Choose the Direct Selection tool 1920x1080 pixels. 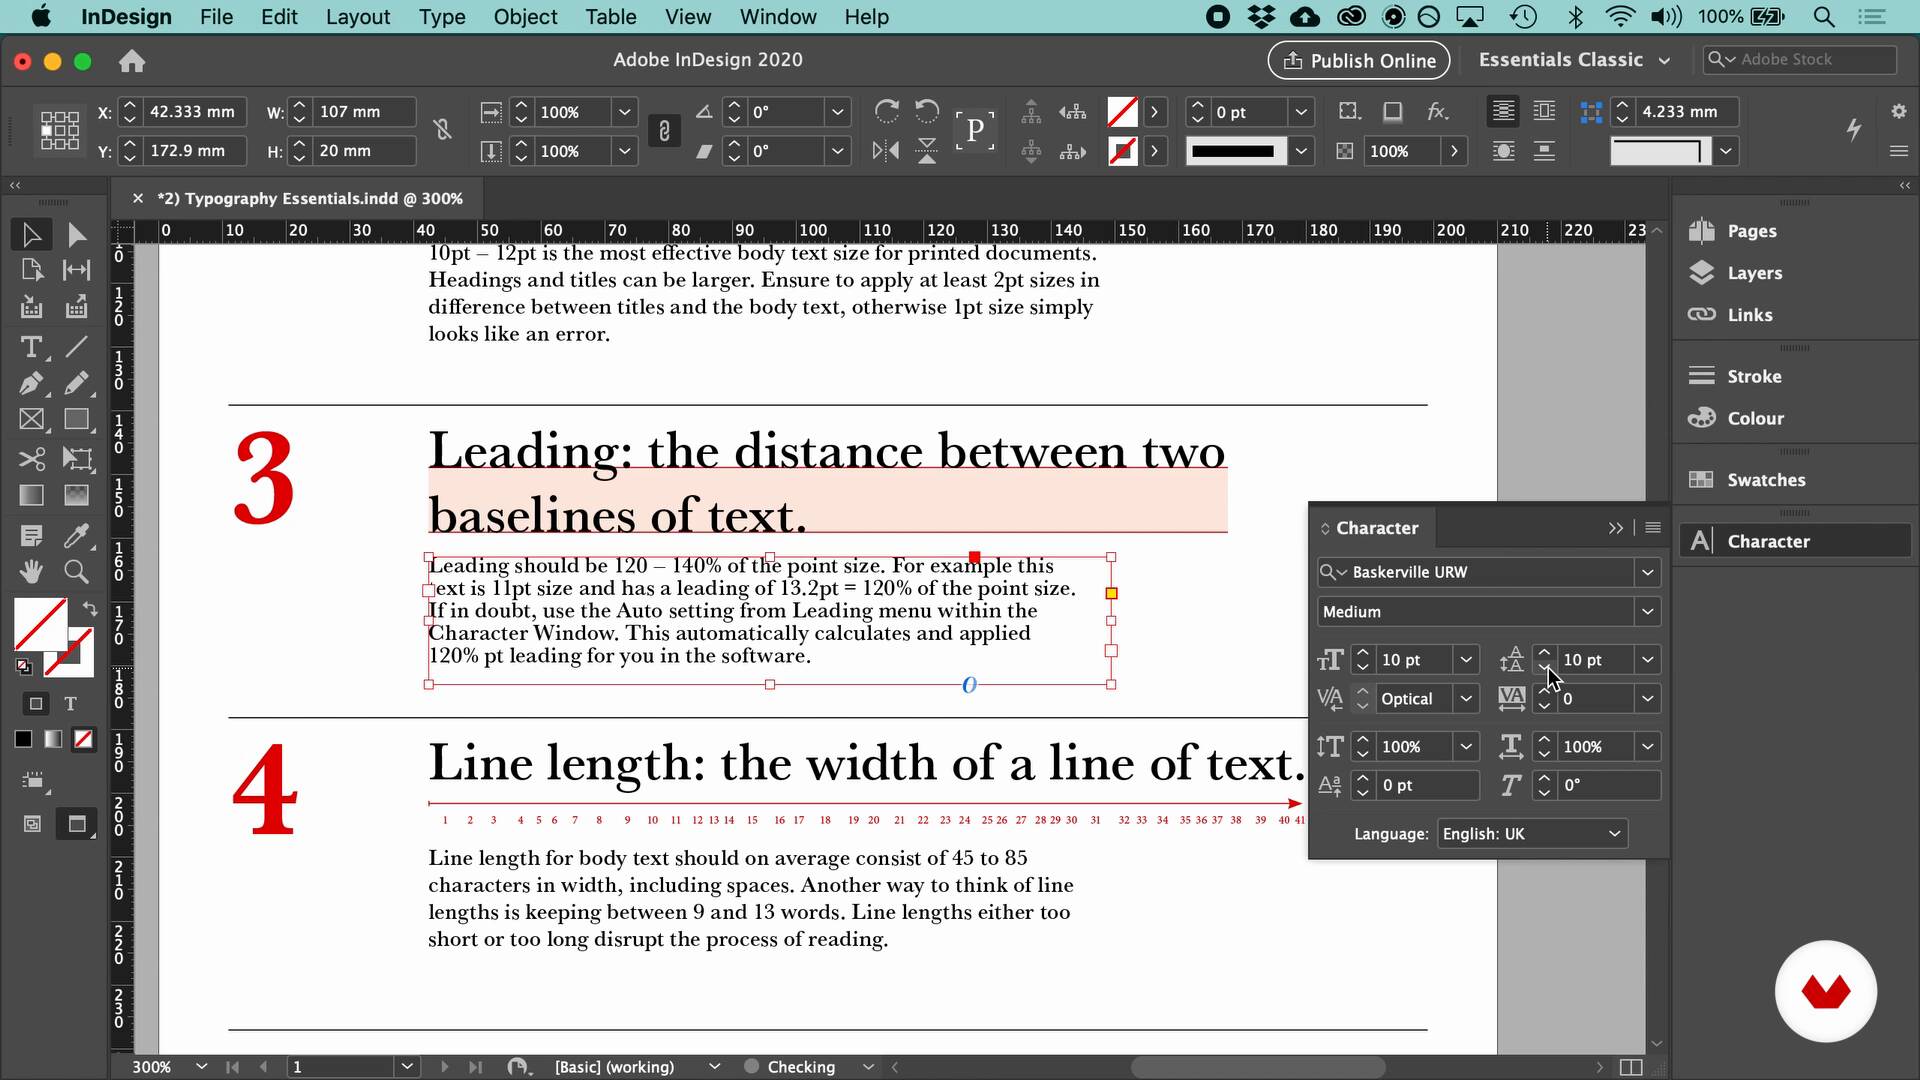tap(76, 235)
